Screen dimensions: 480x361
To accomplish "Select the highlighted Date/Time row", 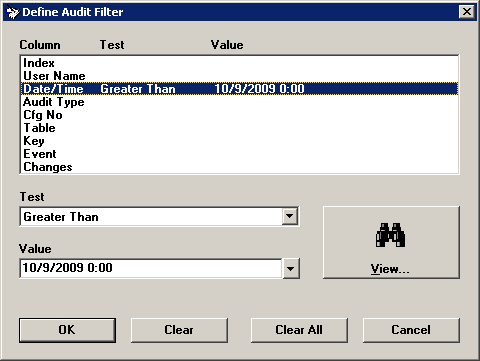I will pyautogui.click(x=240, y=89).
